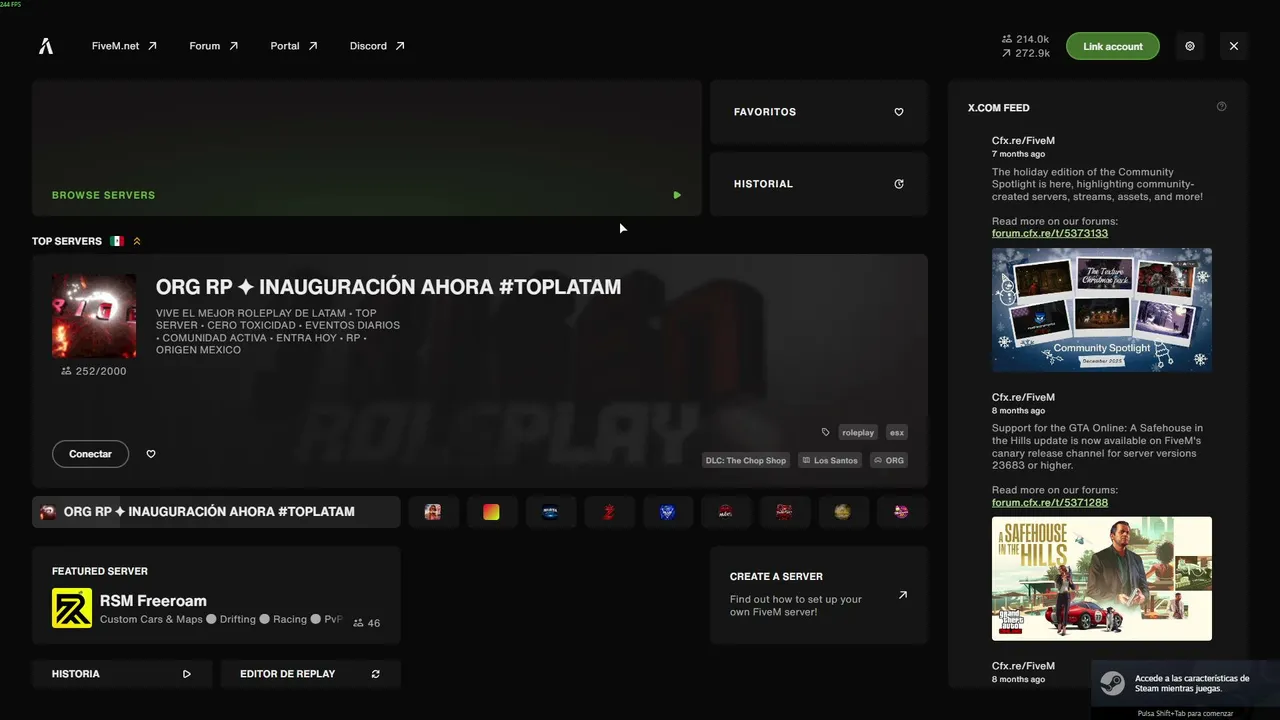Screen dimensions: 1280x720
Task: Select the ORG RP tab in the server strip
Action: [x=216, y=512]
